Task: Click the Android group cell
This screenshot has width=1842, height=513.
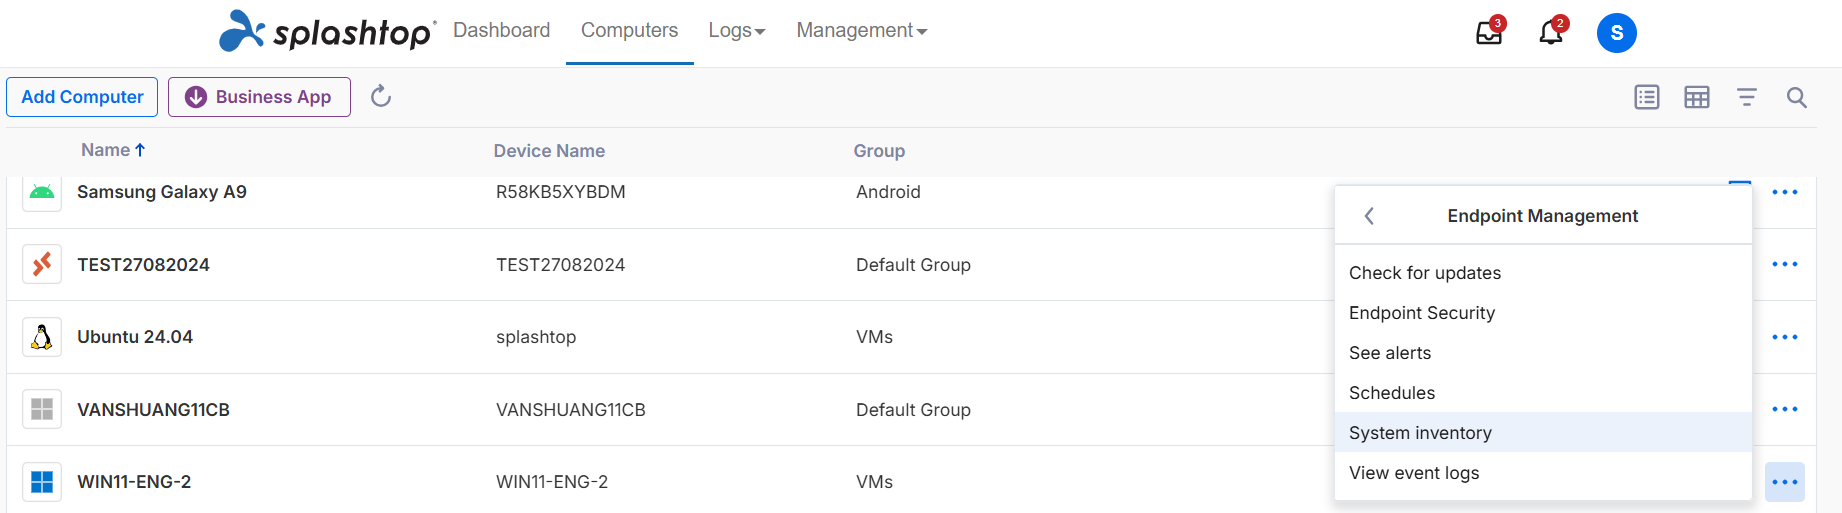Action: click(x=888, y=192)
